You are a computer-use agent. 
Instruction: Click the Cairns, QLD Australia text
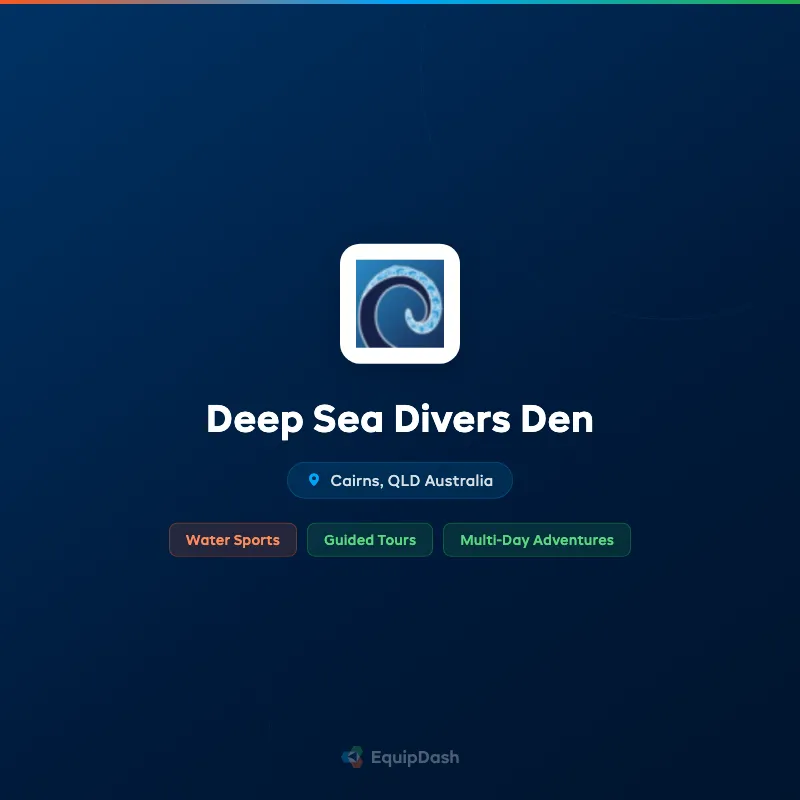pyautogui.click(x=410, y=480)
